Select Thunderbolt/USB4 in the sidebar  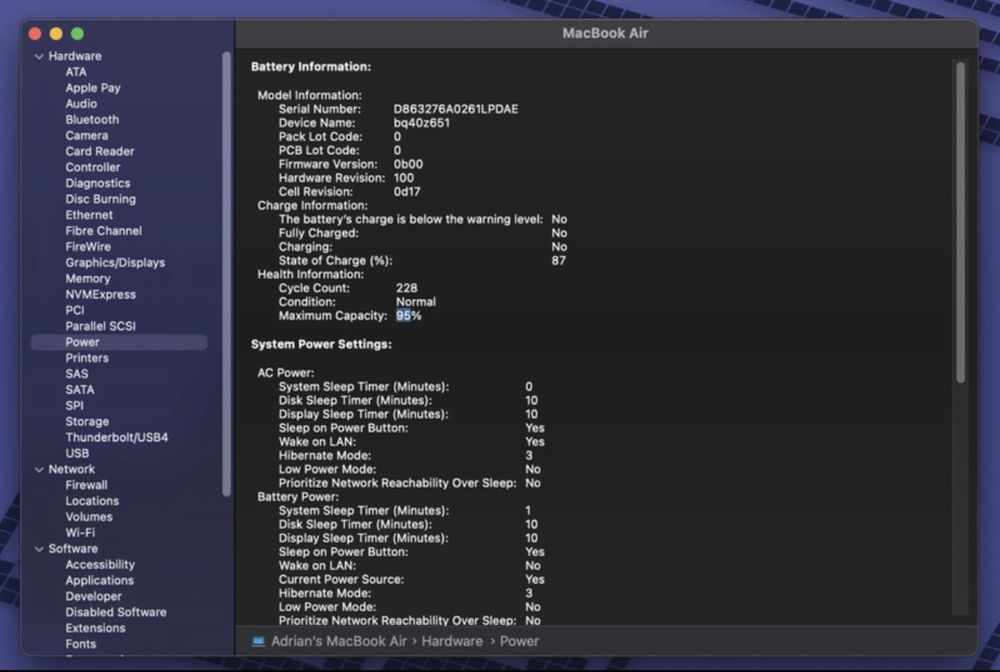click(x=117, y=438)
